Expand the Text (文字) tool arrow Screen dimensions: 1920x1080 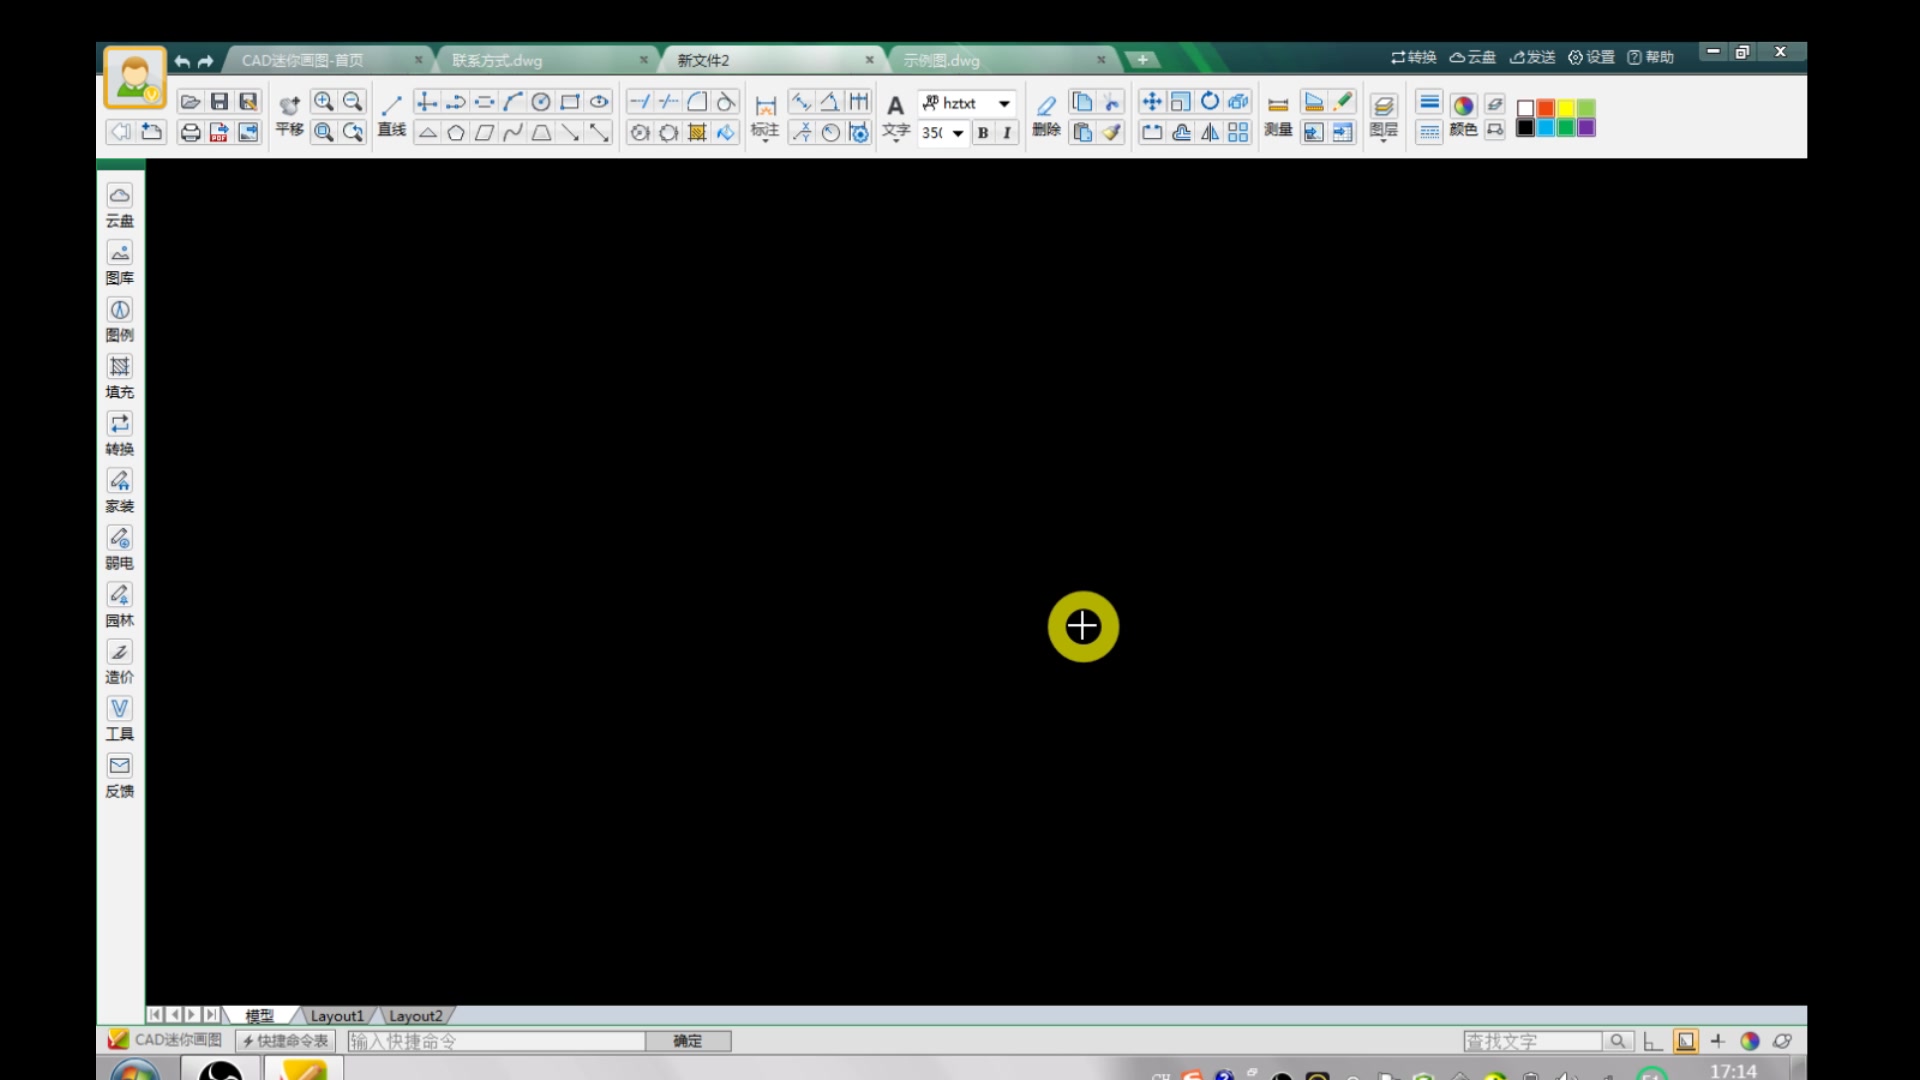(896, 142)
